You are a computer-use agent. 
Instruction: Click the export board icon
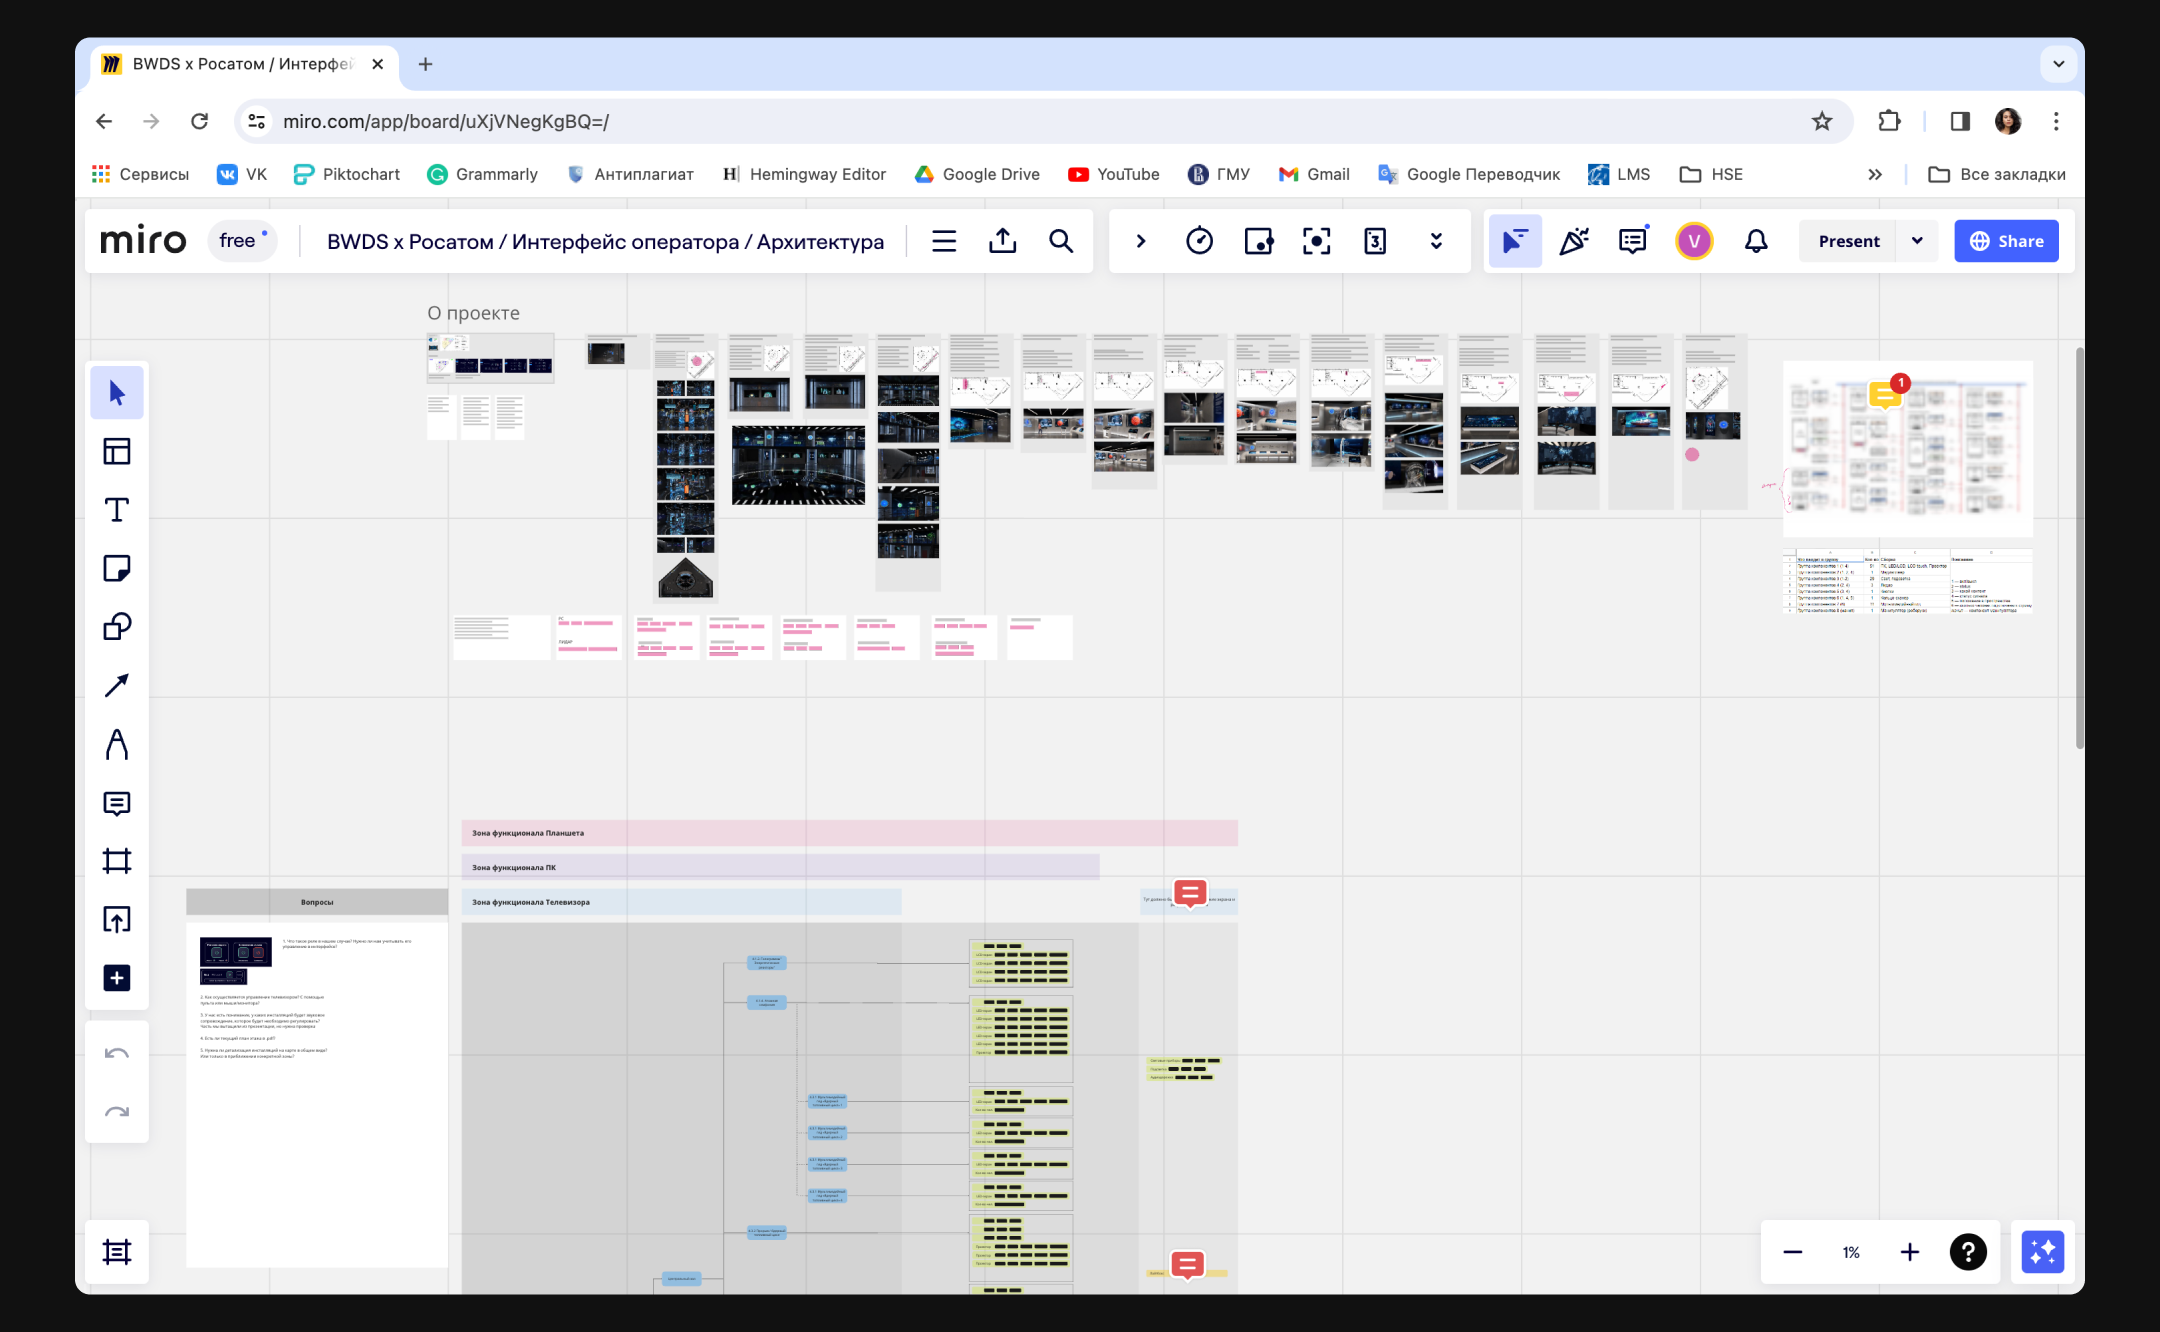coord(1002,241)
